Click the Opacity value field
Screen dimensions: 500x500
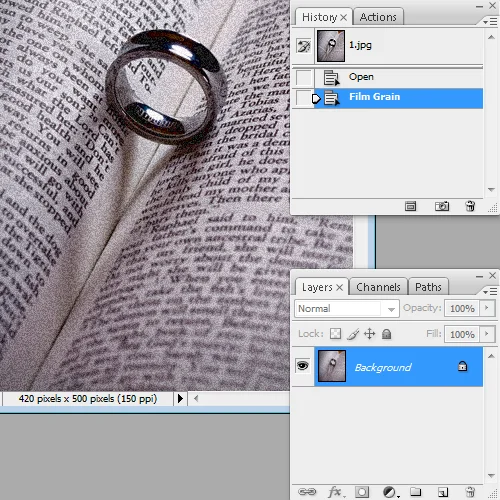[x=462, y=308]
